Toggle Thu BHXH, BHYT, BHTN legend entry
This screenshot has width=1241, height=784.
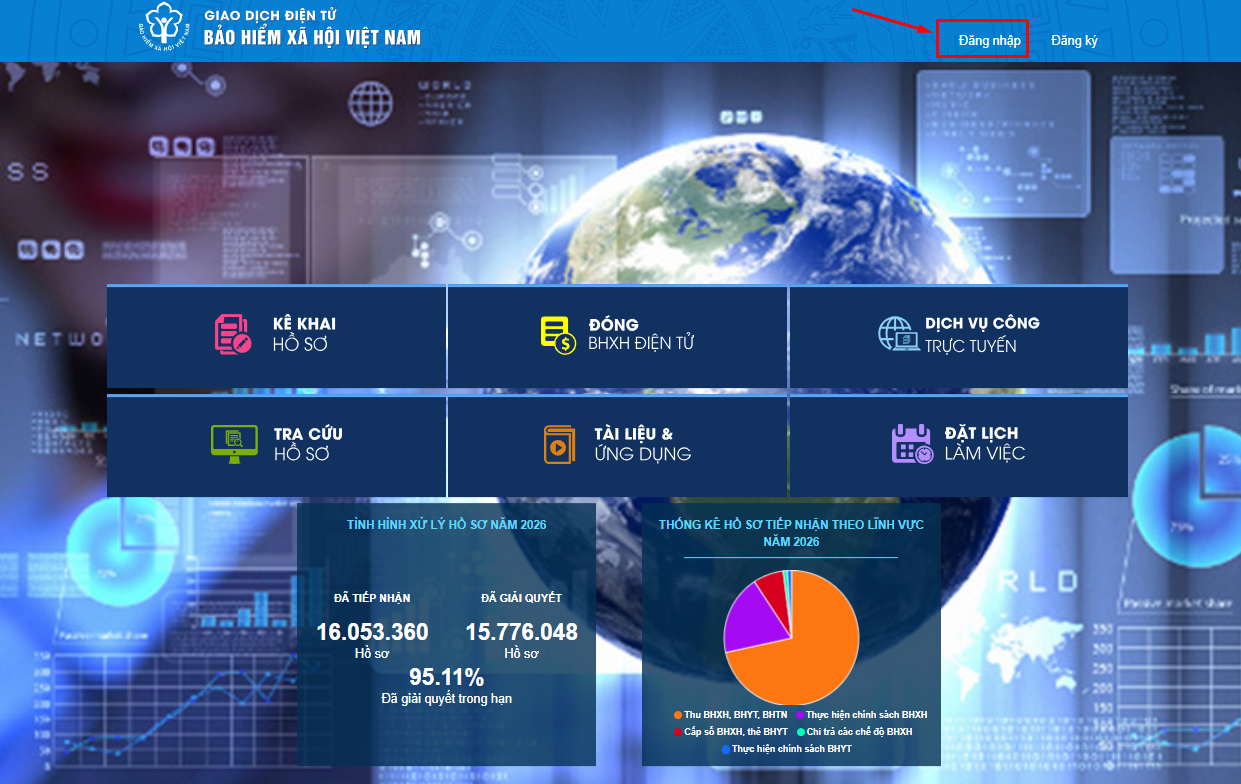tap(733, 715)
